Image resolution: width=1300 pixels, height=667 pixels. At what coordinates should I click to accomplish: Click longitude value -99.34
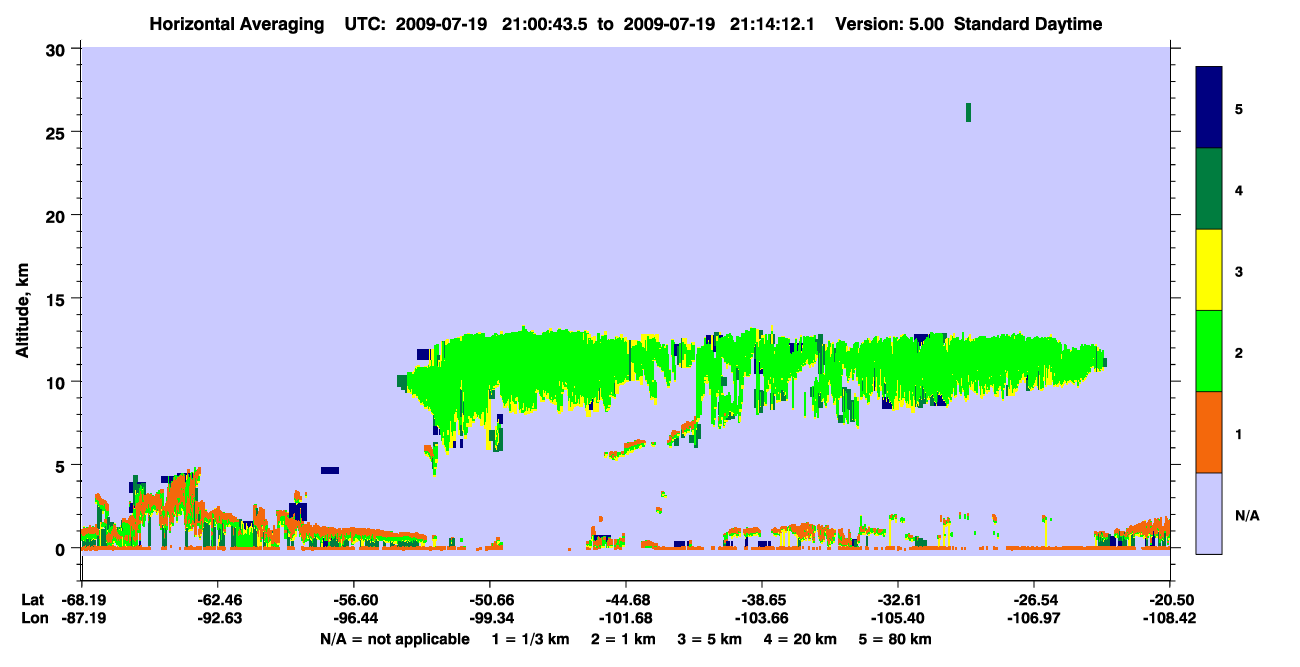pos(490,618)
